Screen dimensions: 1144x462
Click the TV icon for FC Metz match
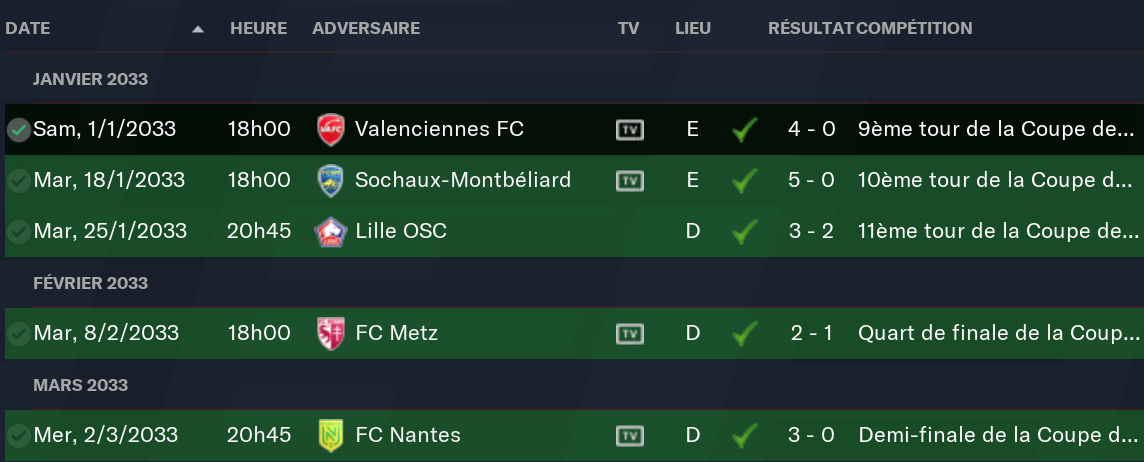[629, 334]
